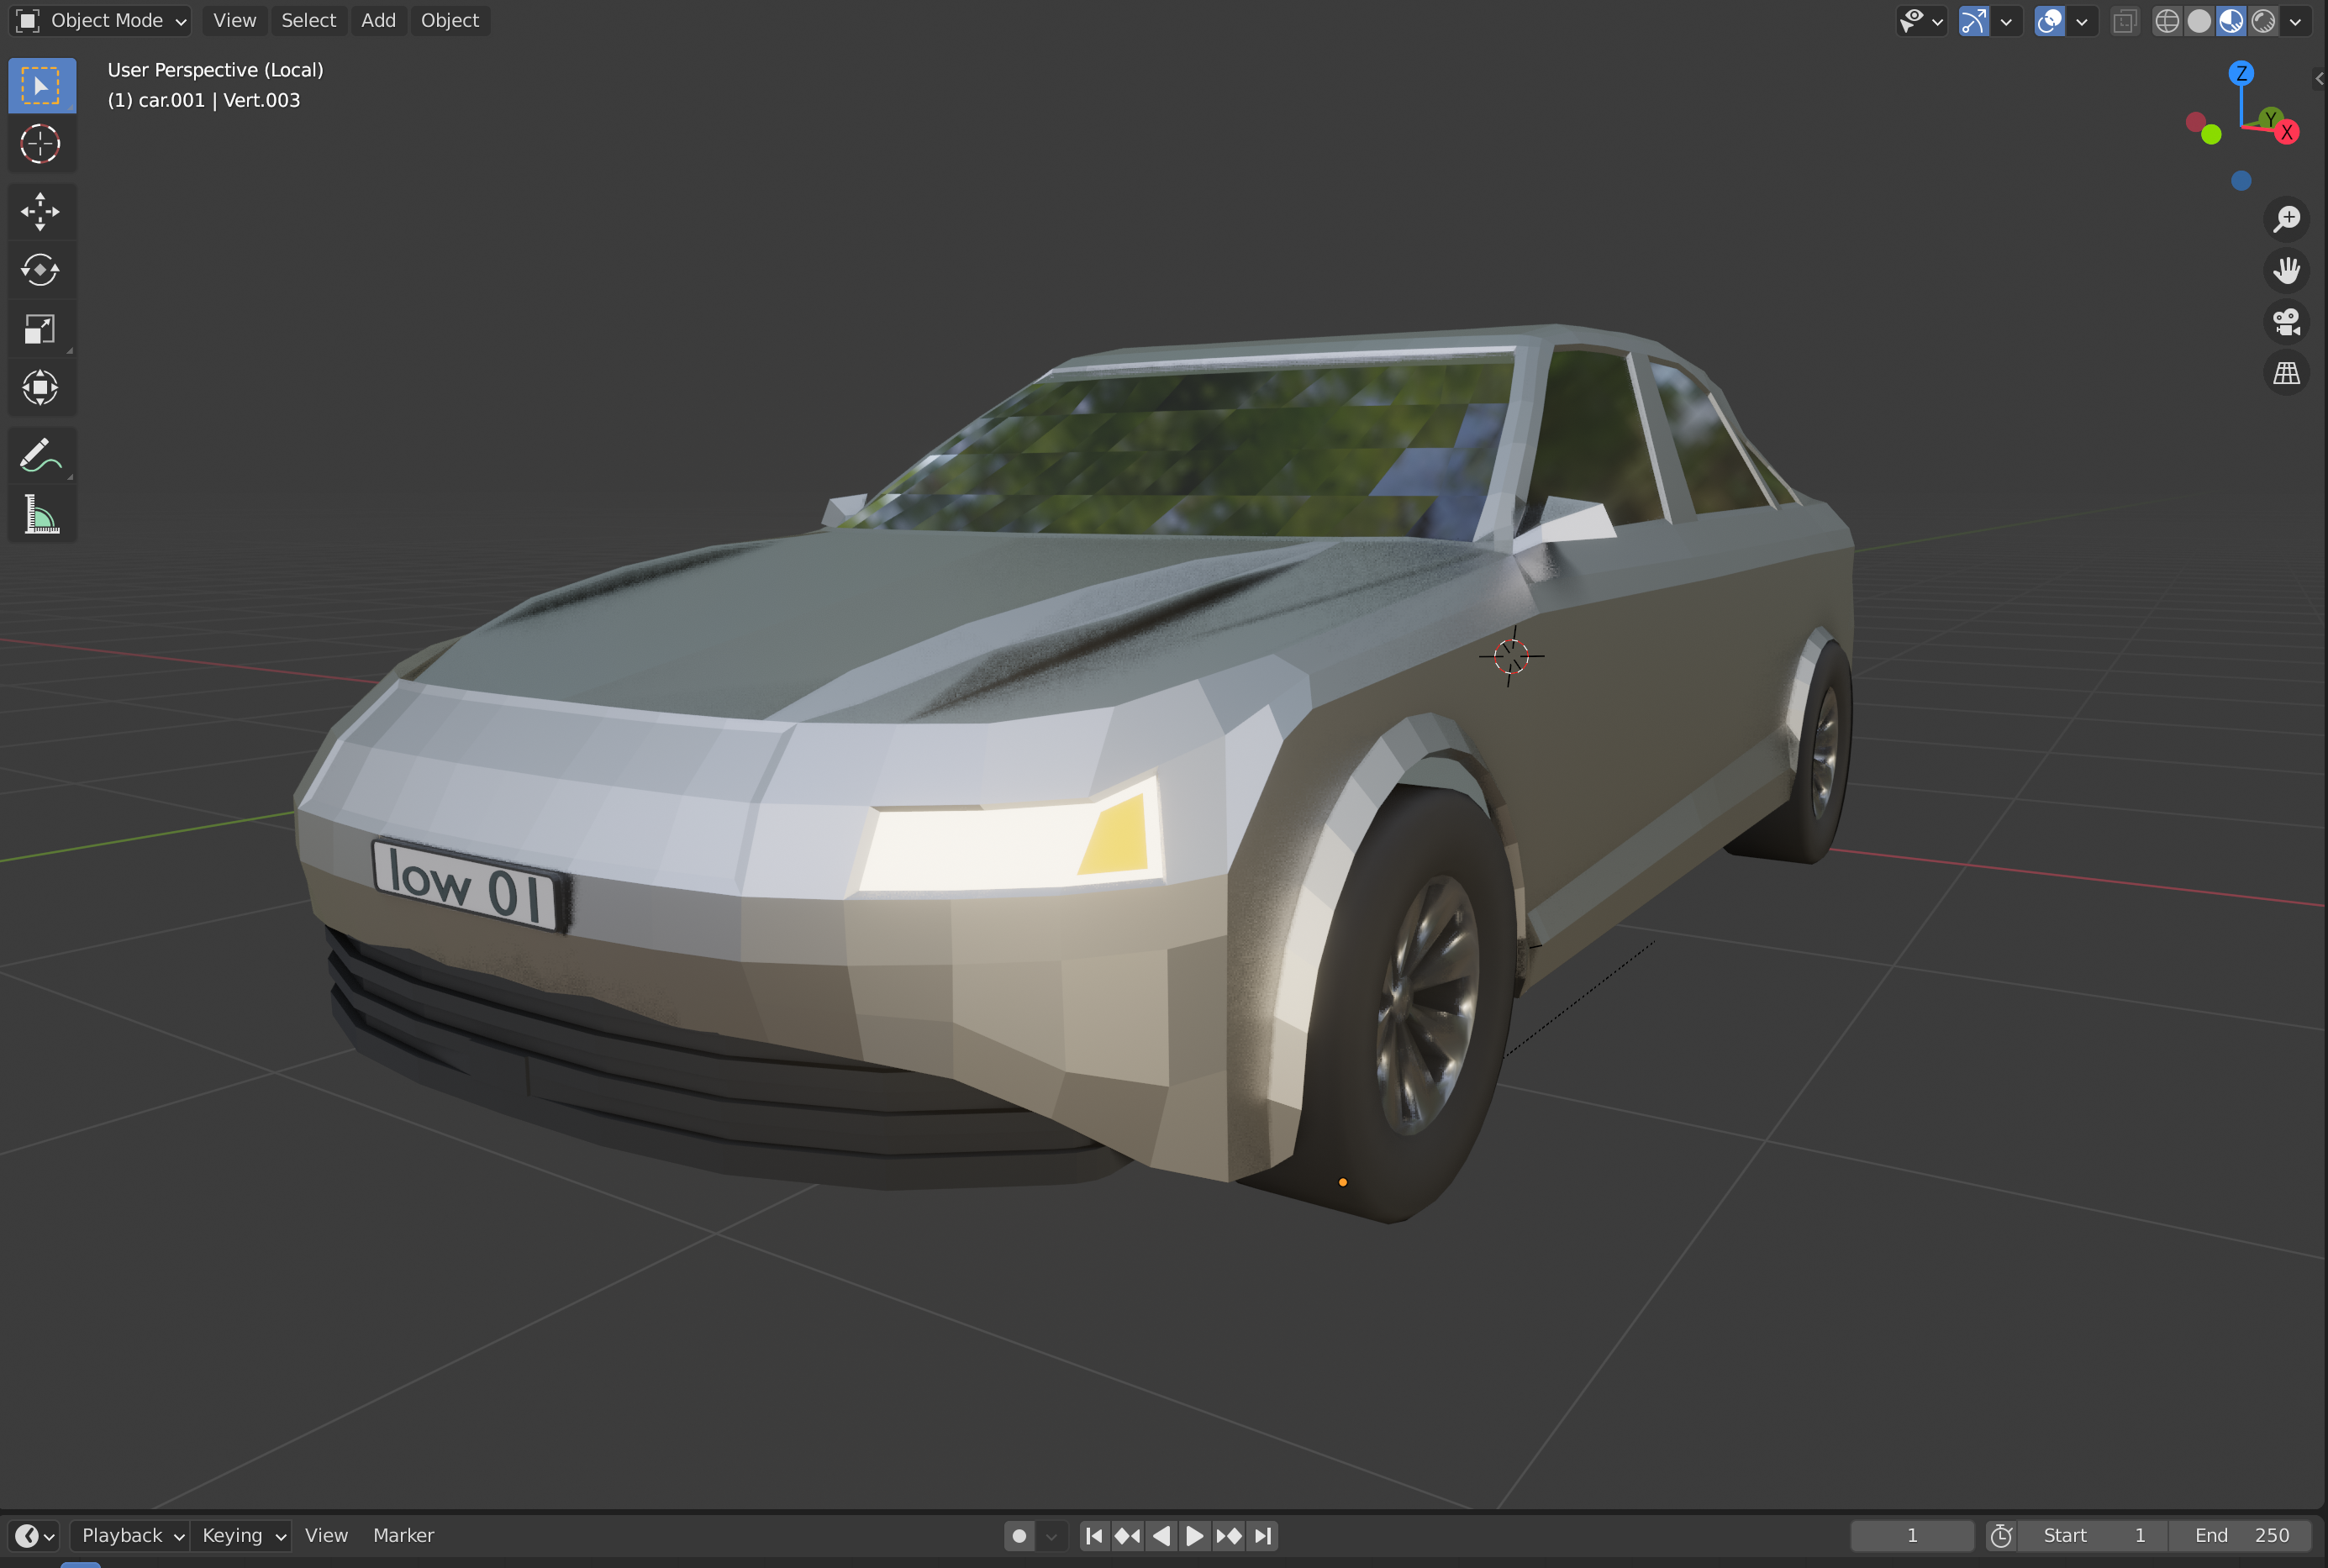Toggle the camera view icon
This screenshot has width=2328, height=1568.
2286,322
